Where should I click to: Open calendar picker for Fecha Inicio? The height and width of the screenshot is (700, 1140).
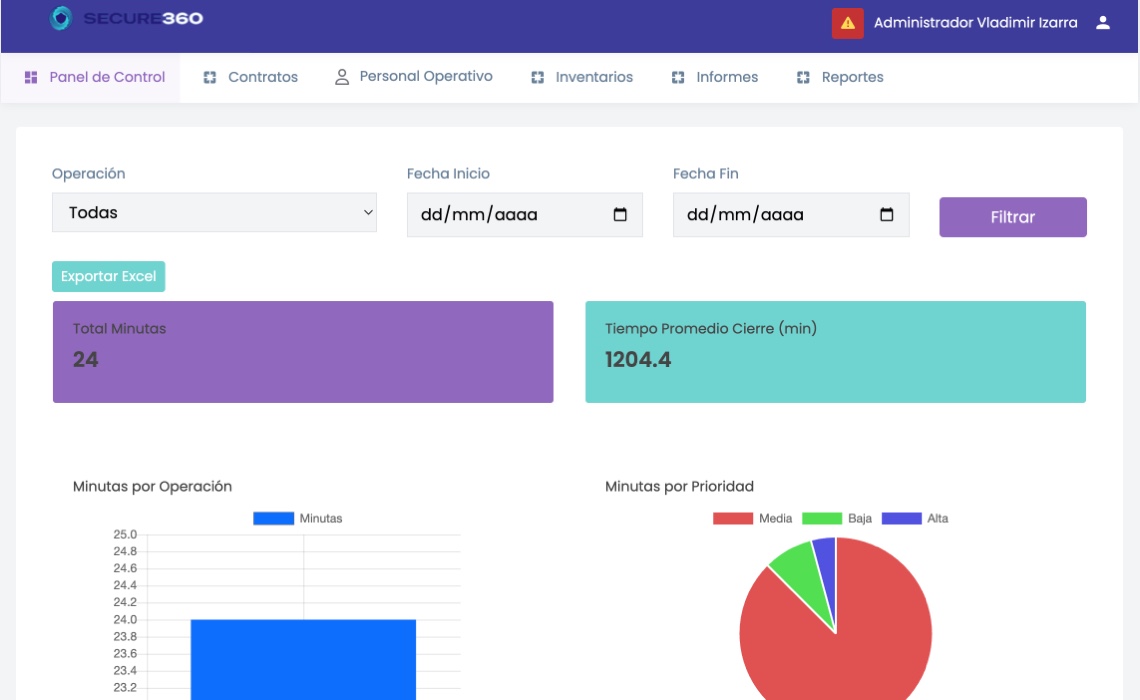[620, 214]
